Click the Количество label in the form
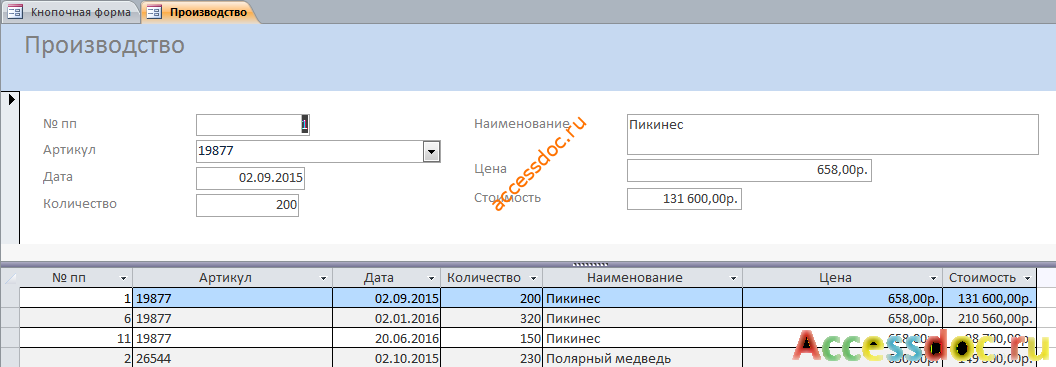1056x367 pixels. pos(79,203)
